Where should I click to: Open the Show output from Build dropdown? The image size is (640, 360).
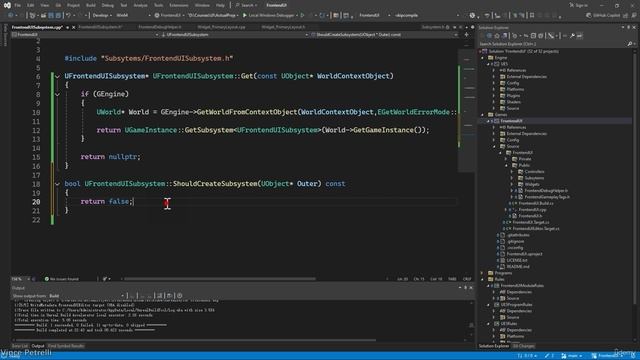point(87,296)
